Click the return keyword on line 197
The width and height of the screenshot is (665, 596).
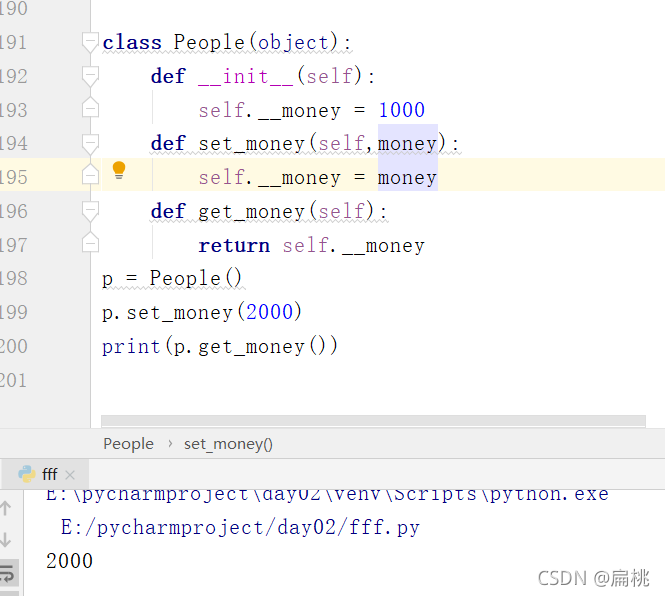234,245
